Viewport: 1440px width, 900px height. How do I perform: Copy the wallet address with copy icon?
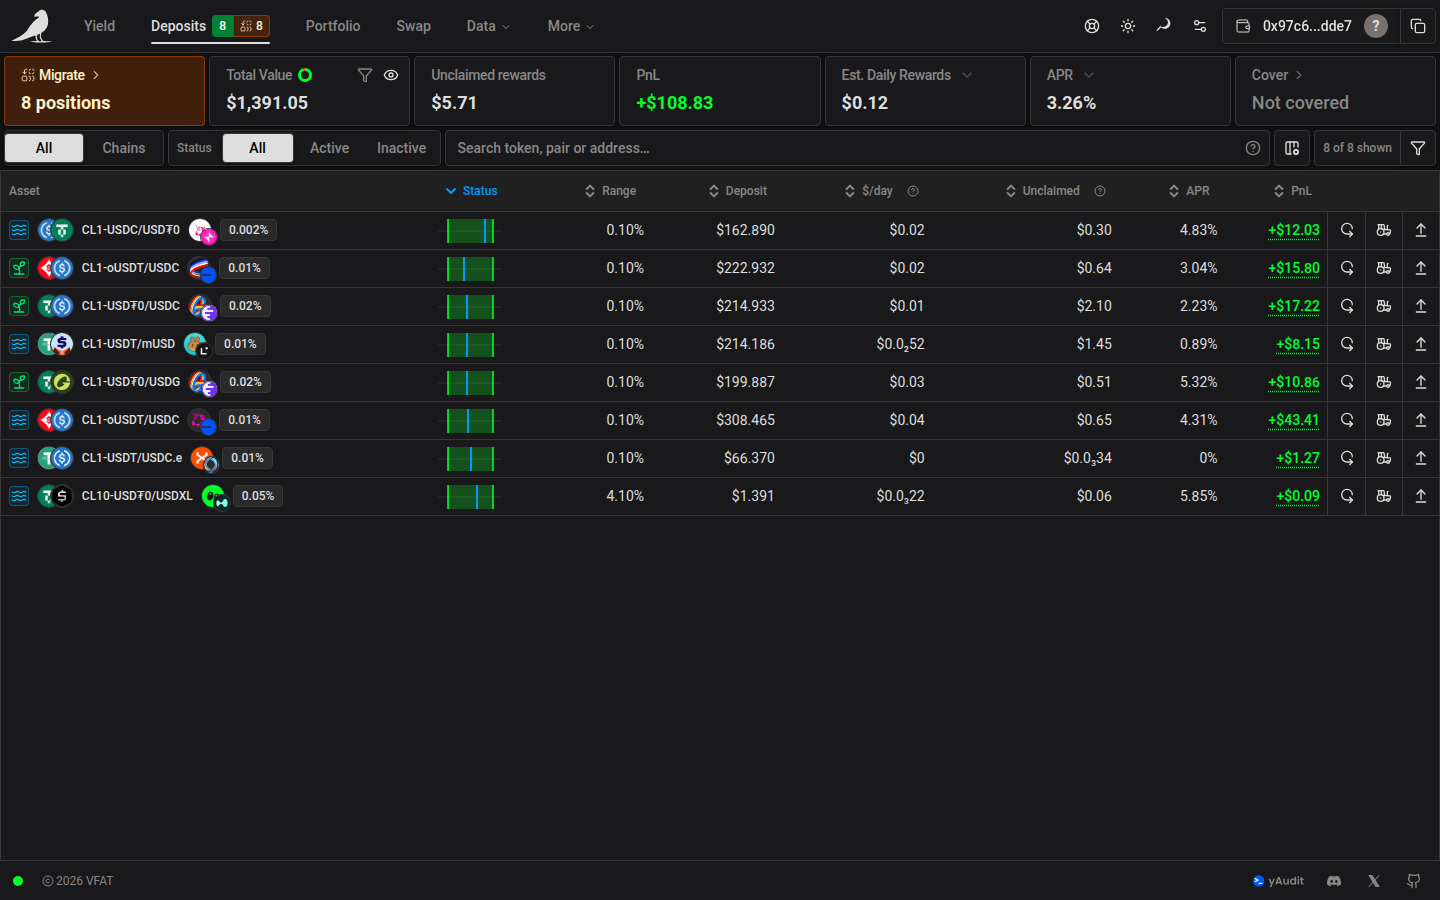click(x=1418, y=26)
